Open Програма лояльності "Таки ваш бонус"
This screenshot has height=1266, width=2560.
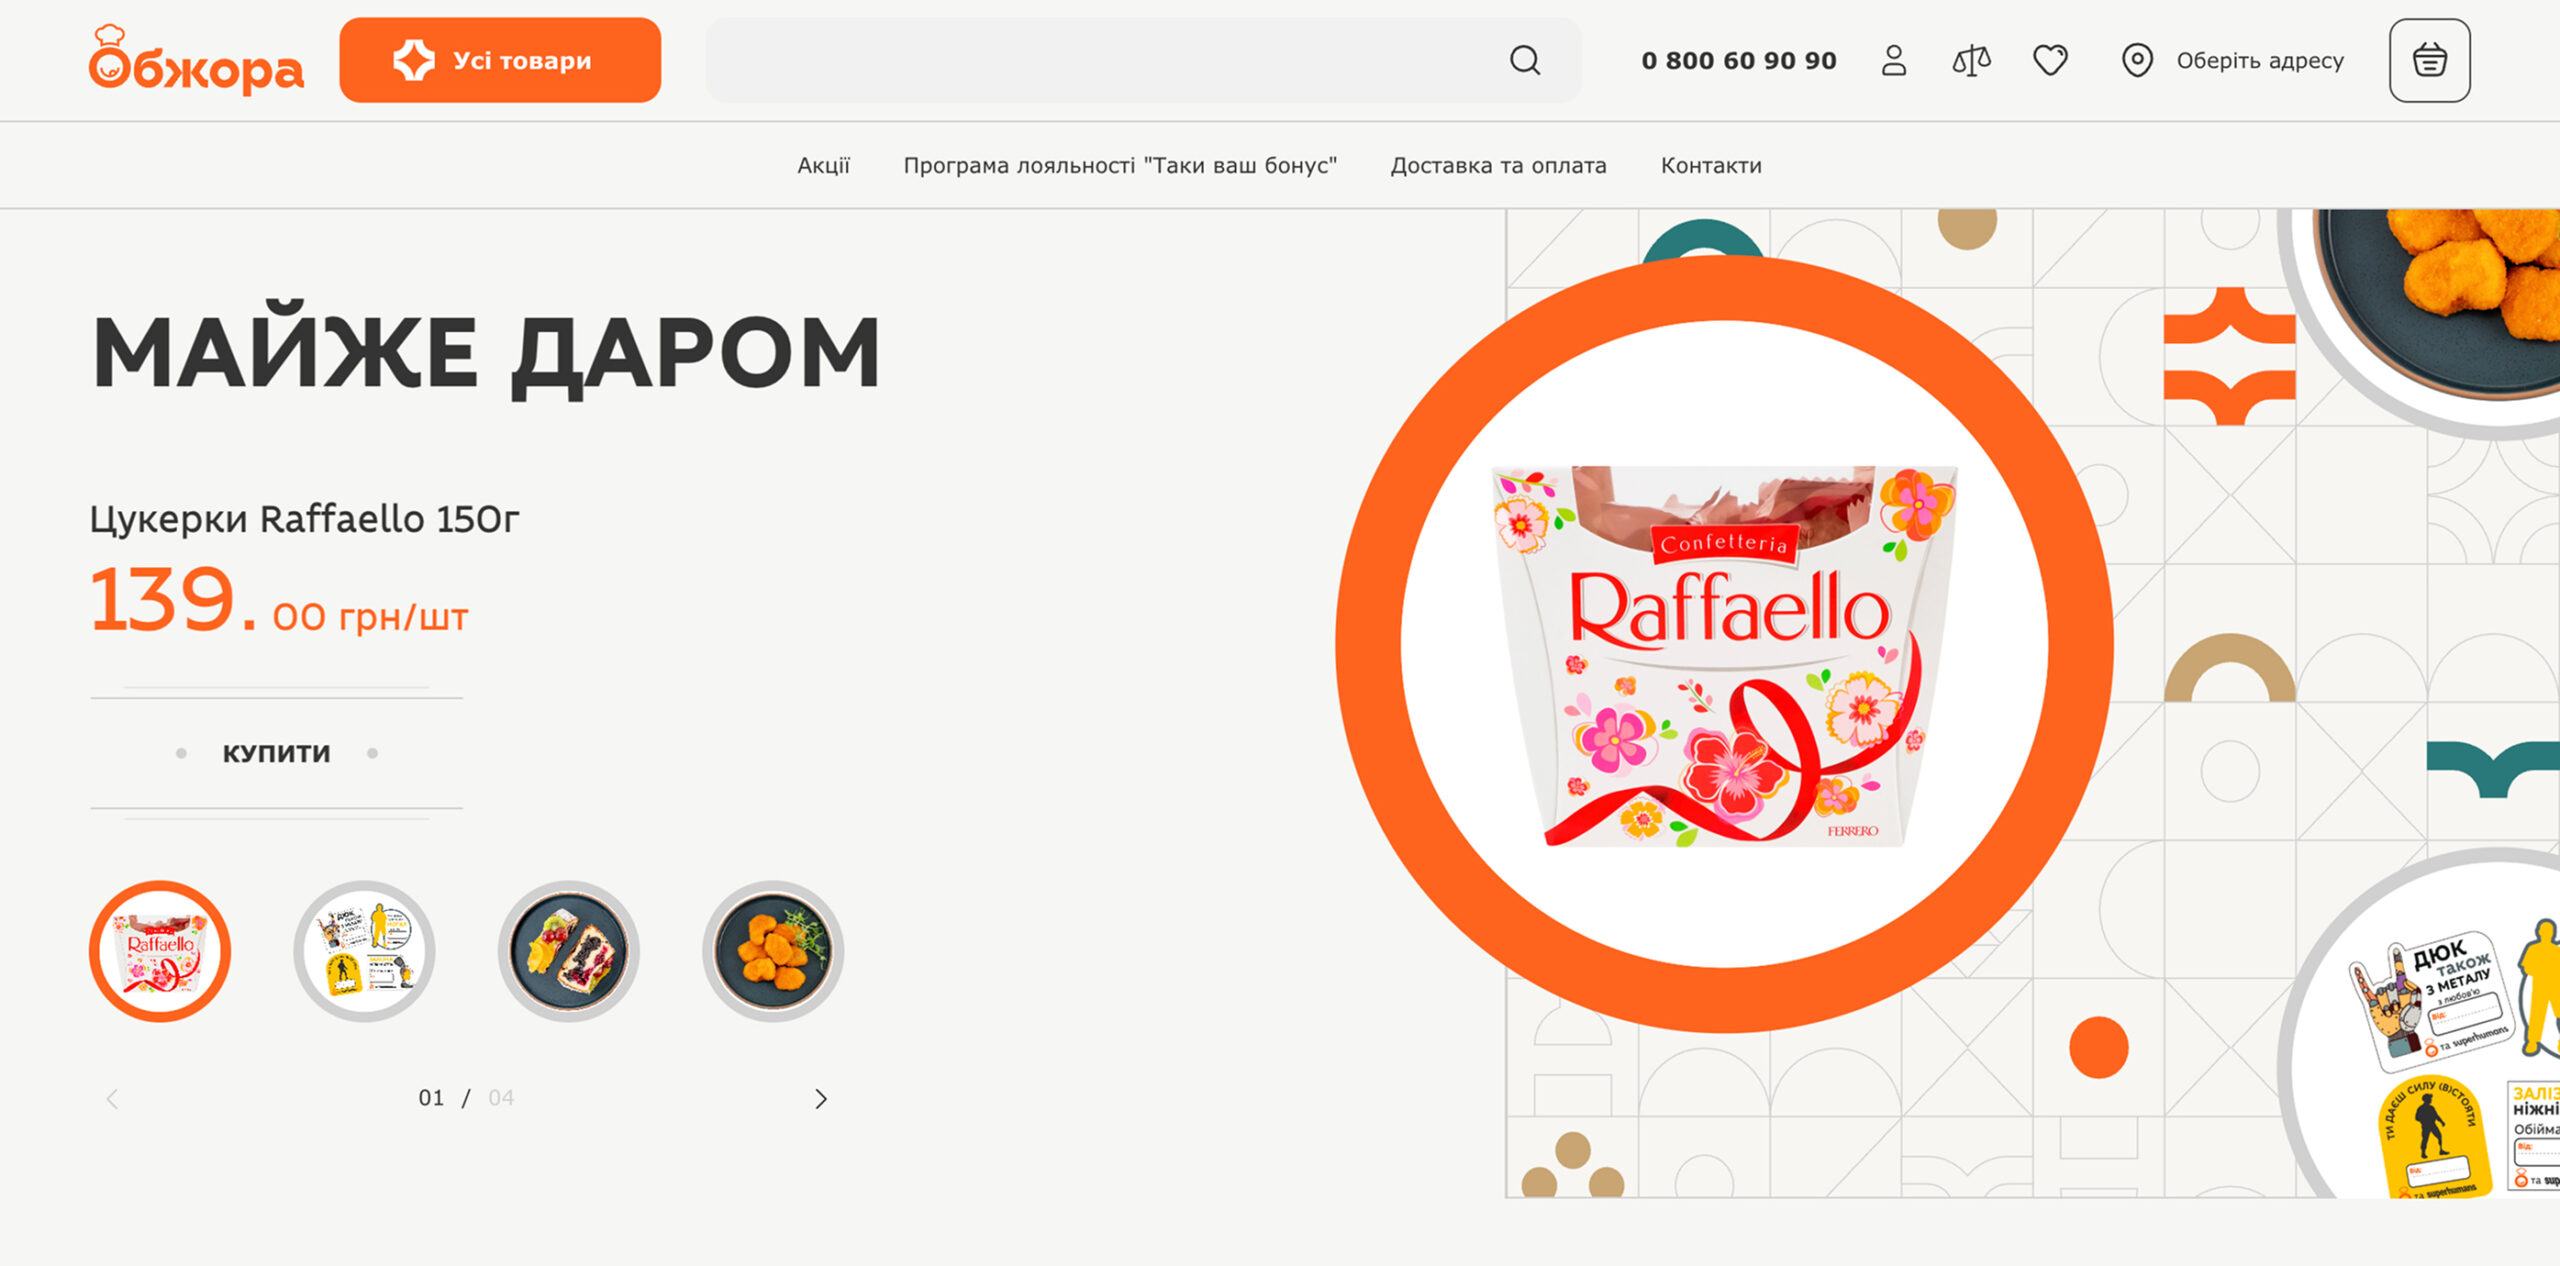point(1120,165)
